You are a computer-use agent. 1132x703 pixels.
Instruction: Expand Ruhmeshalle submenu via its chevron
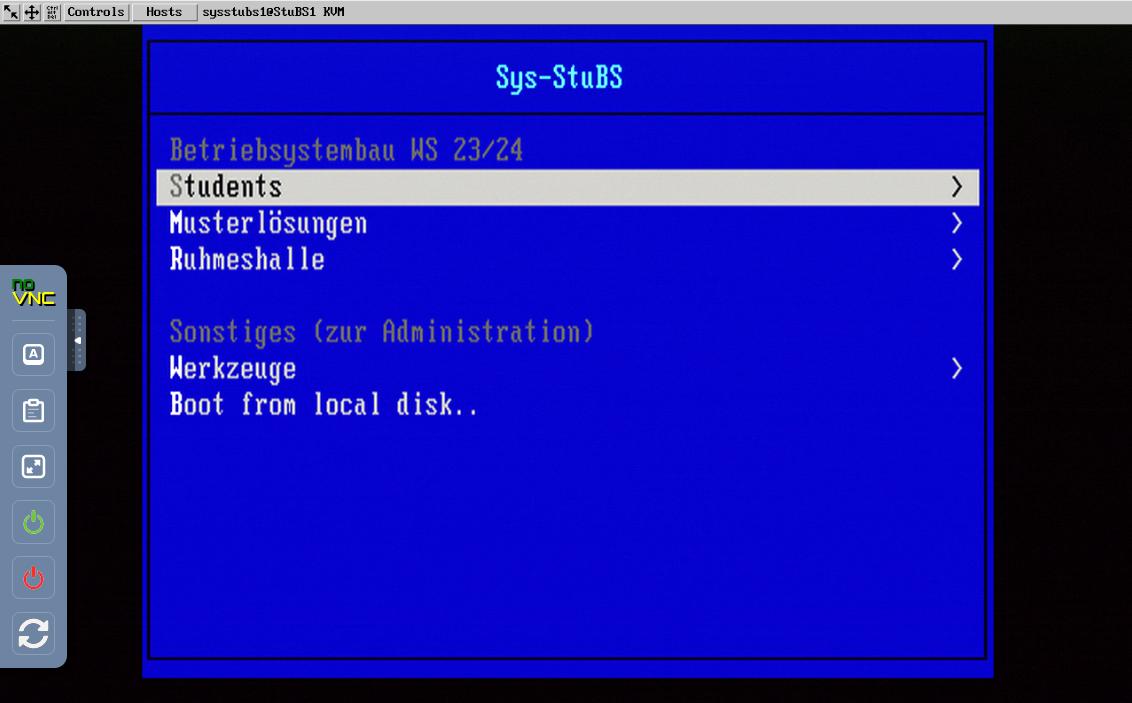click(957, 260)
